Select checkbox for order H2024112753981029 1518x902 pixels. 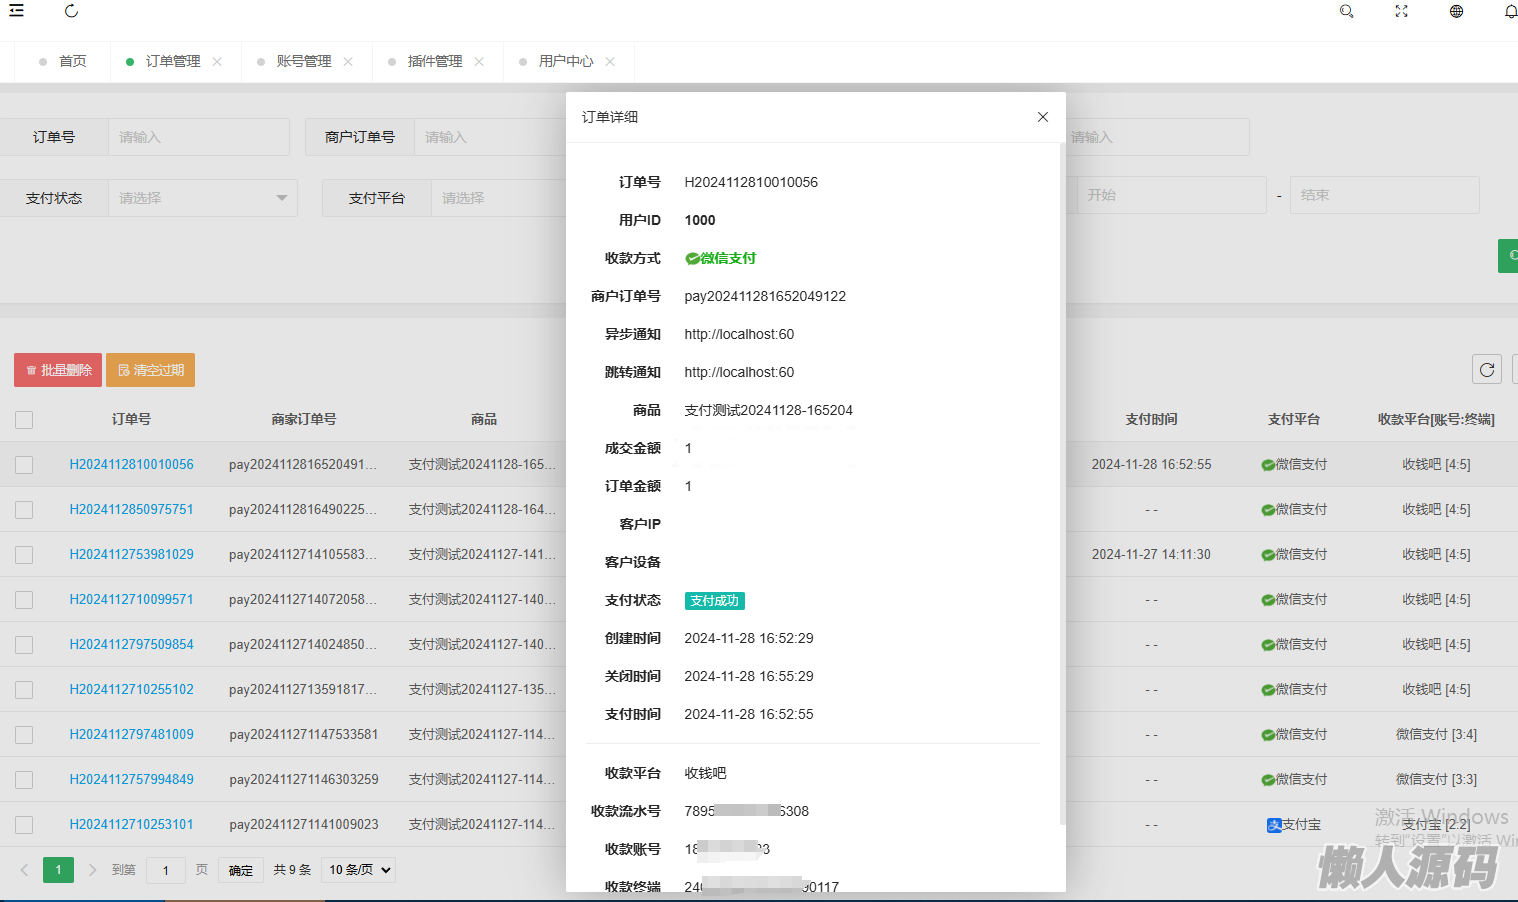coord(24,555)
